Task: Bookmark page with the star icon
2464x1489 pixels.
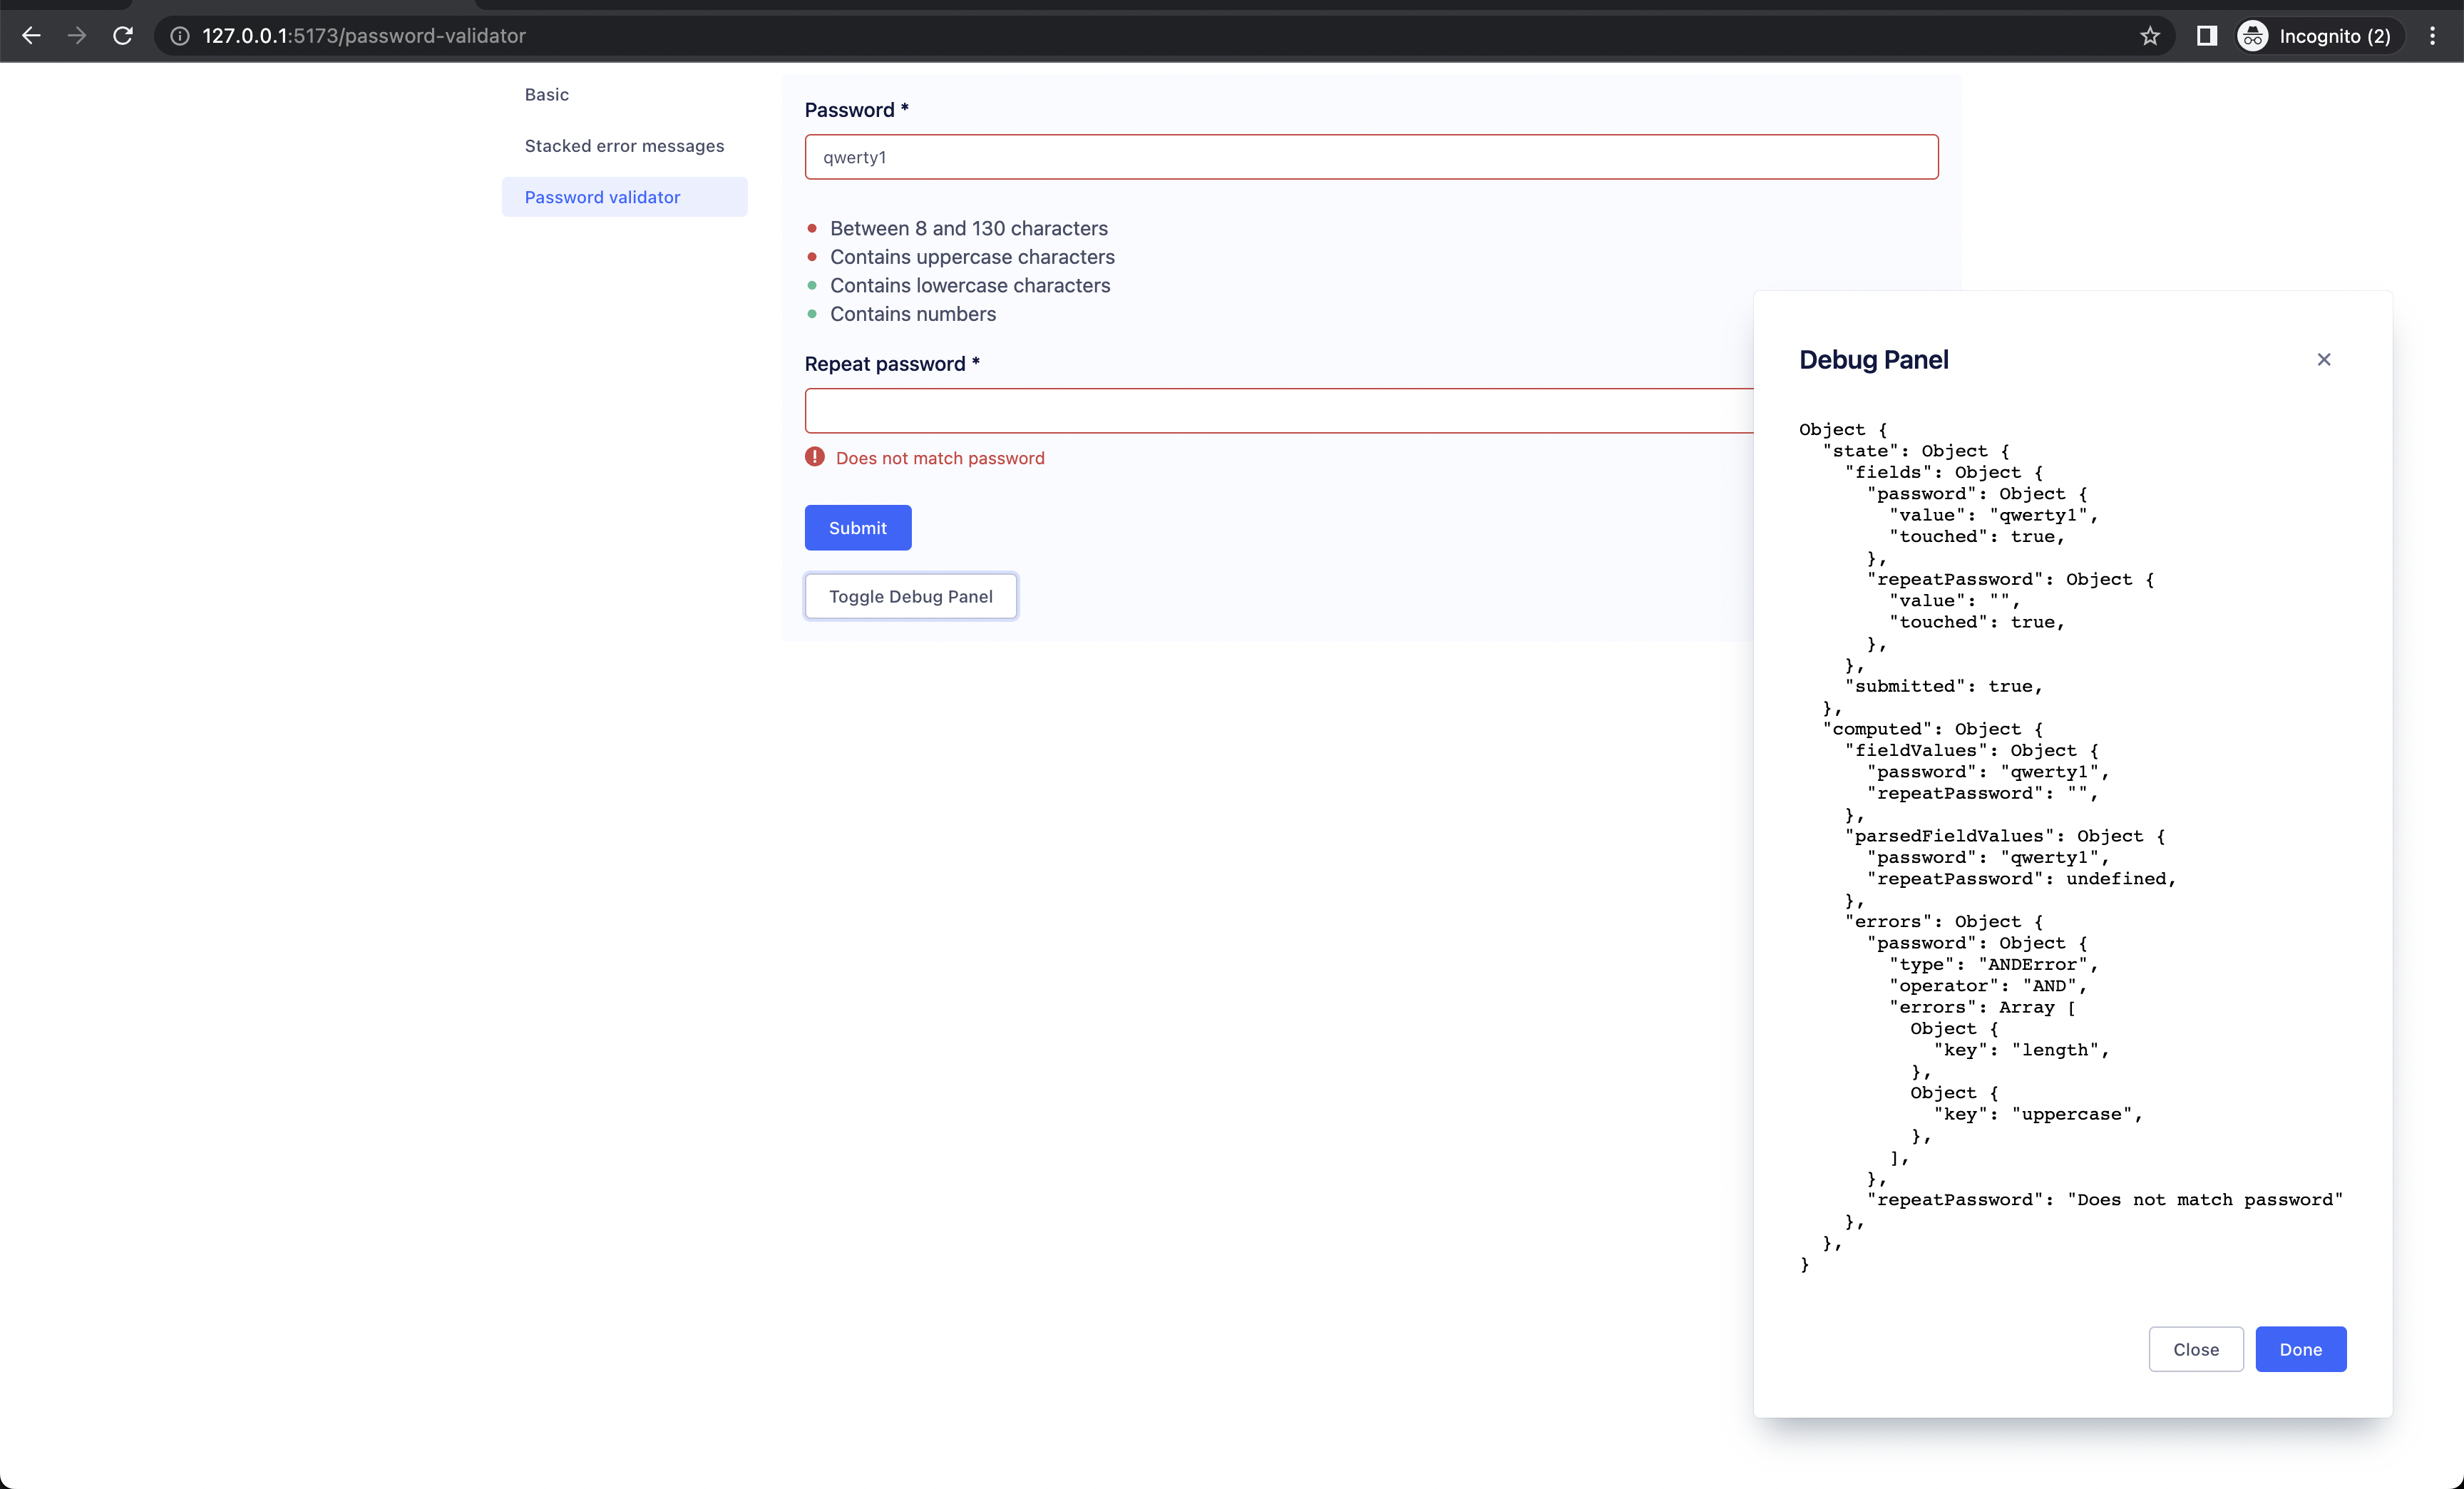Action: (2149, 36)
